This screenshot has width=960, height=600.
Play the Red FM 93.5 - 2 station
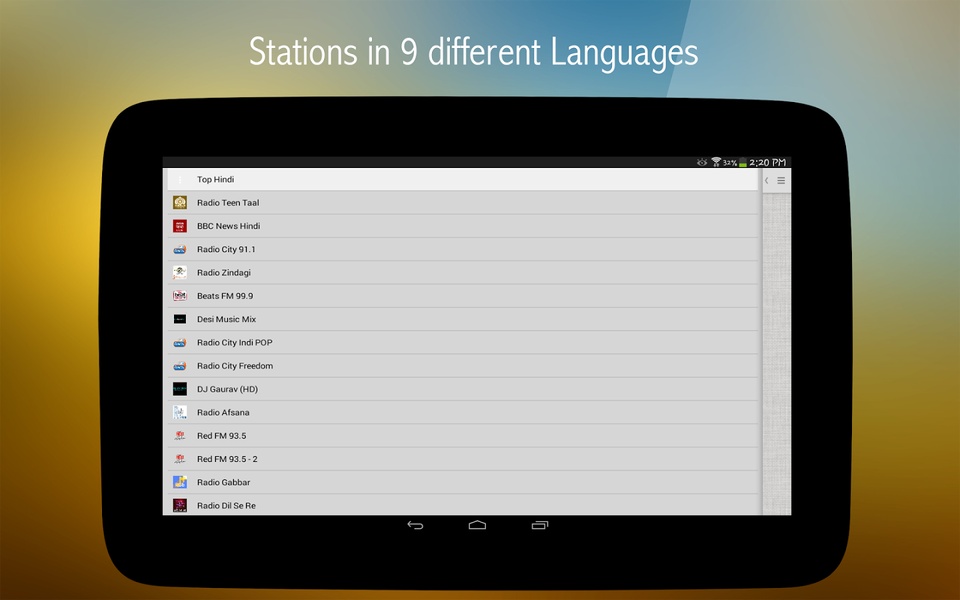463,459
